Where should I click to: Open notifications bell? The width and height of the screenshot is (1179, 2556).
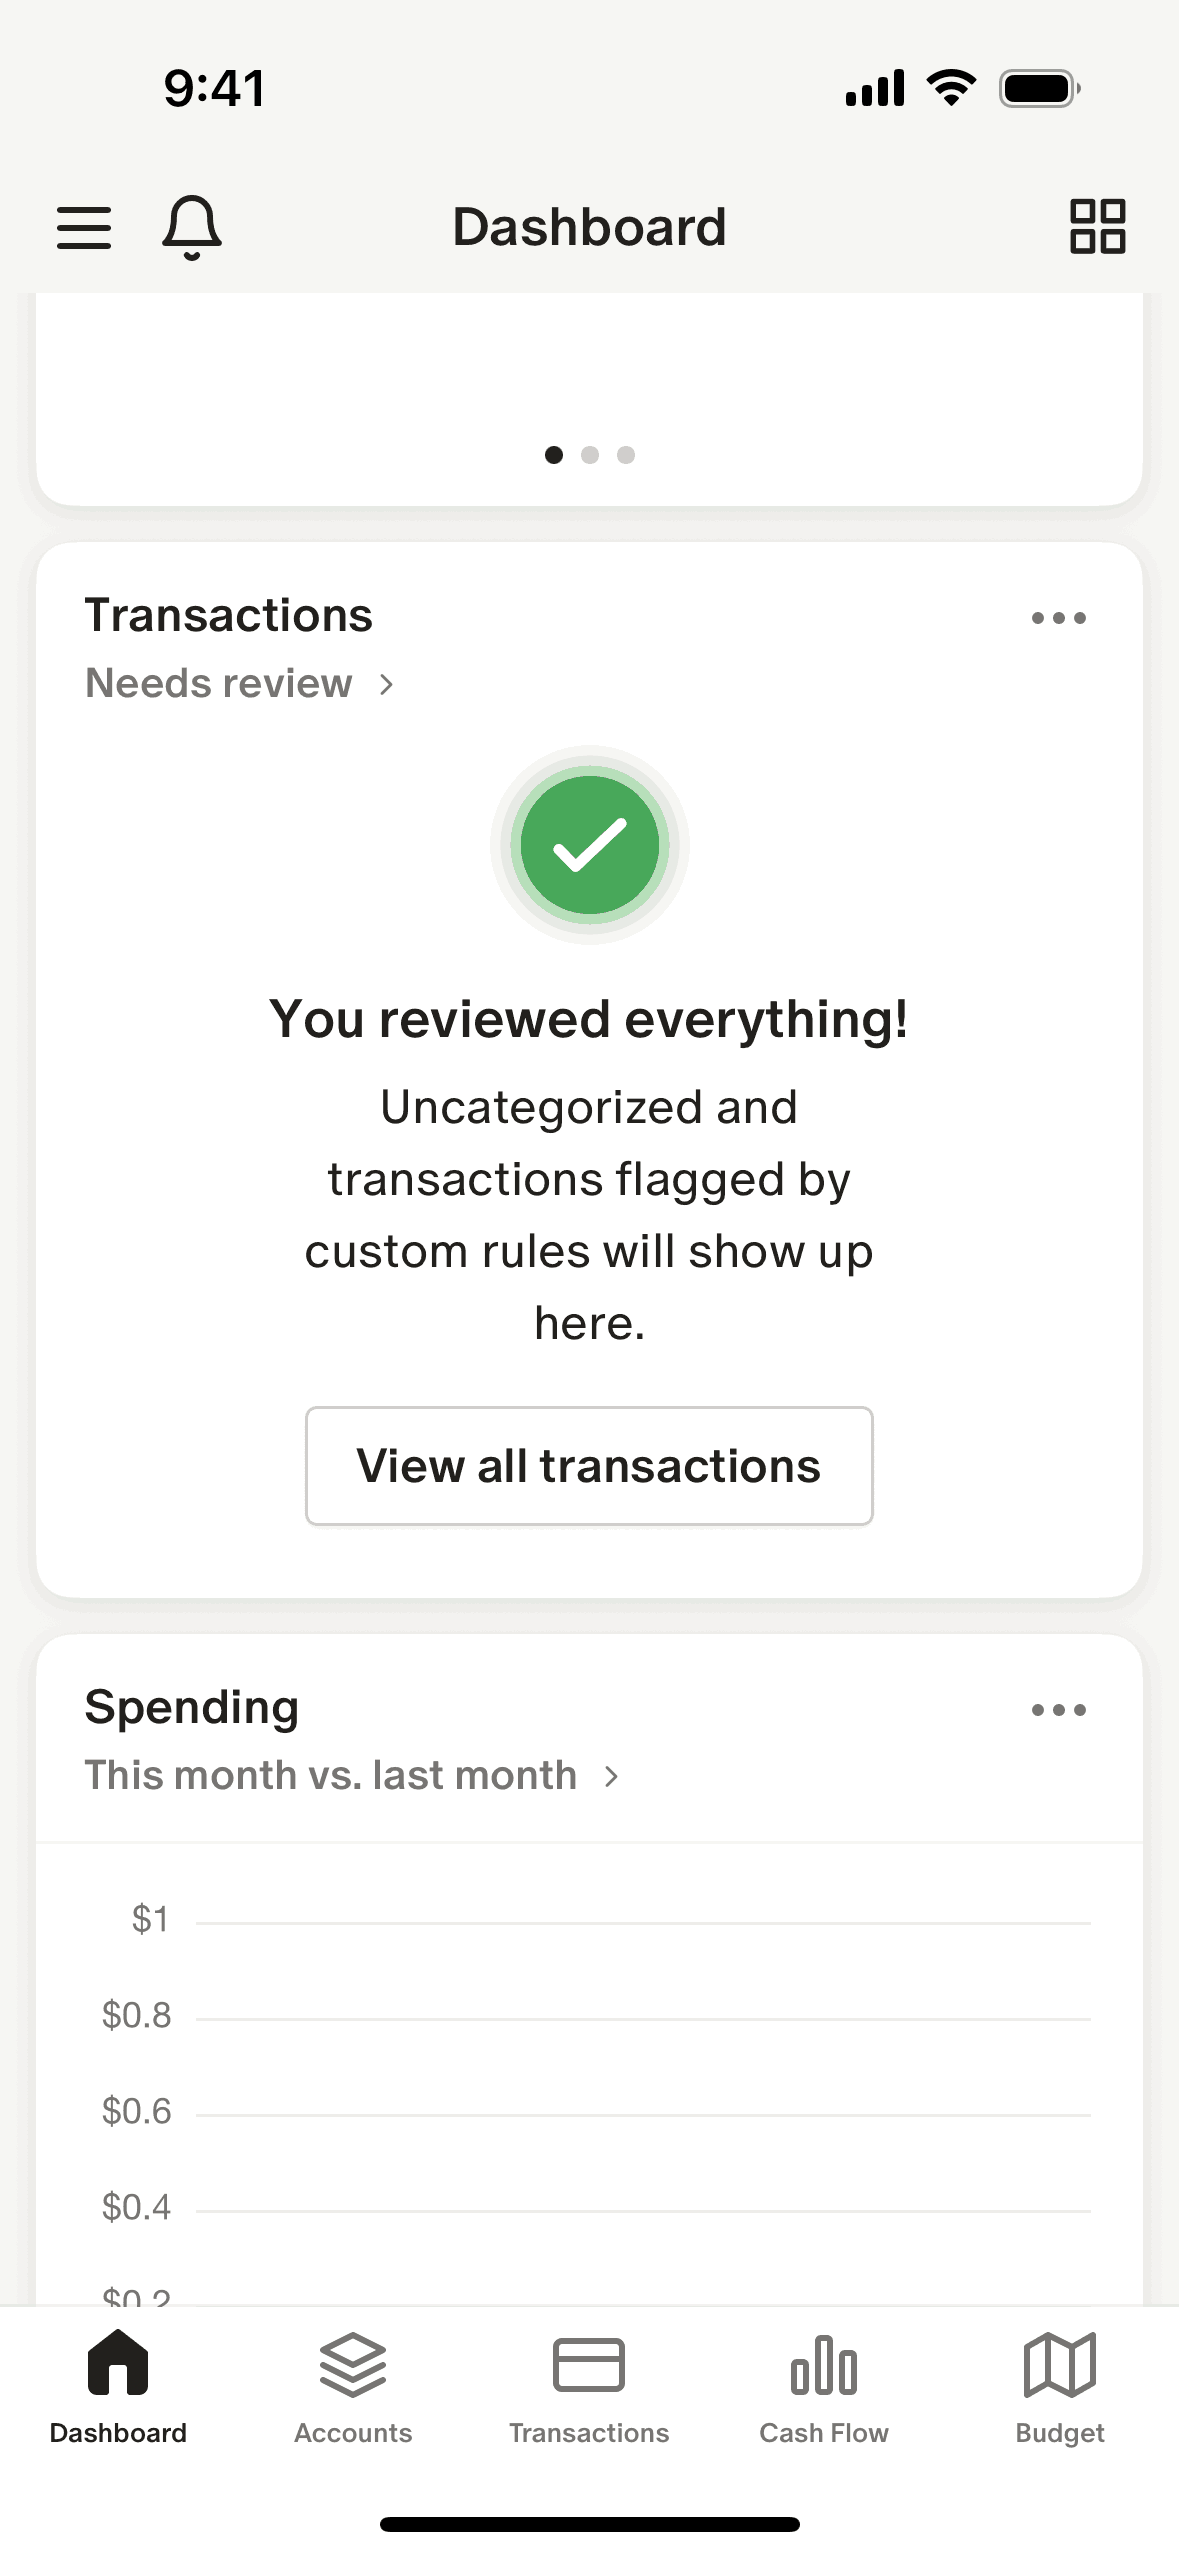[191, 227]
